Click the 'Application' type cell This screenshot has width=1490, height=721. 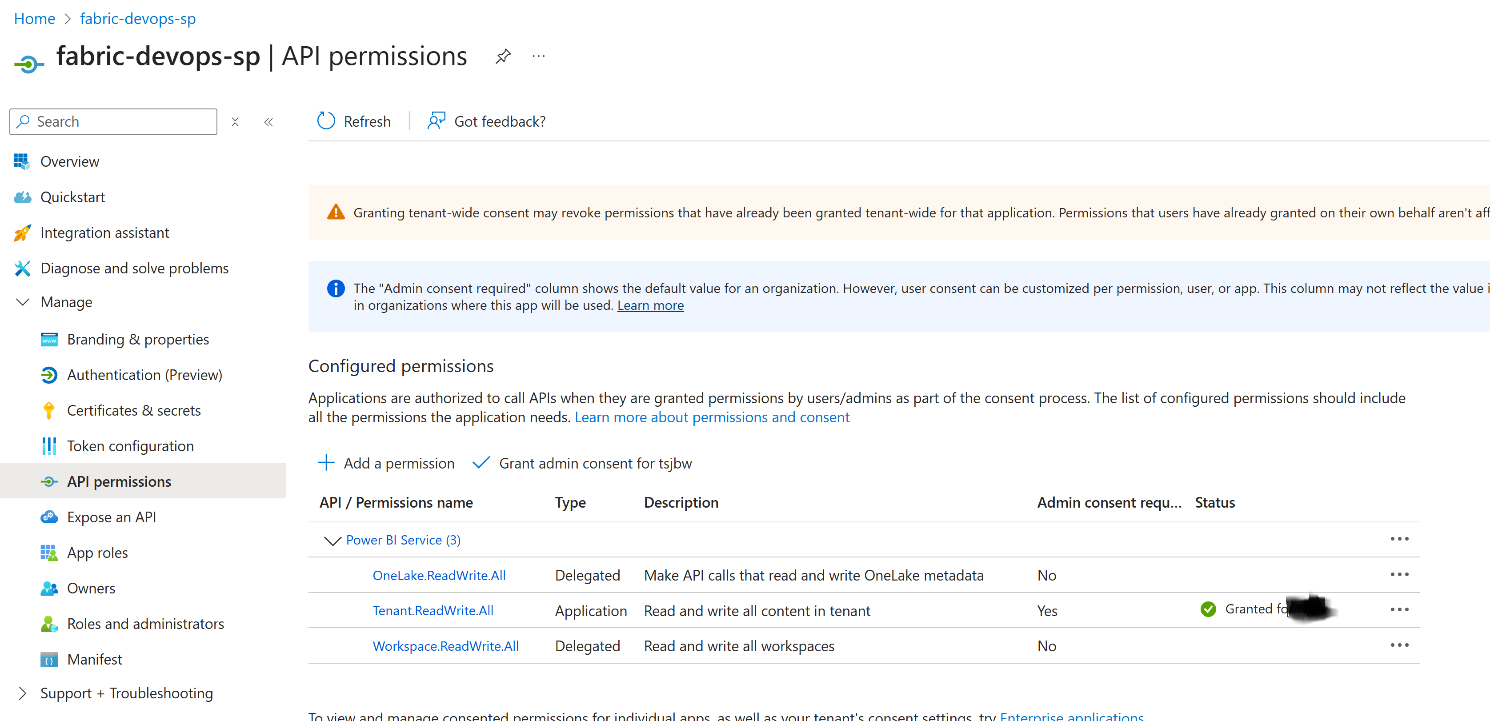click(x=591, y=610)
